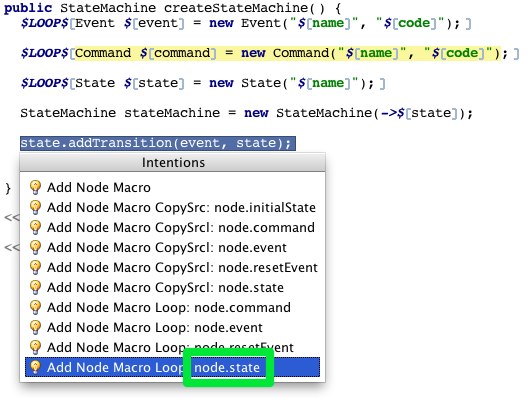The image size is (531, 398).
Task: Click lightbulb icon beside Add Node Macro
Action: (x=35, y=187)
